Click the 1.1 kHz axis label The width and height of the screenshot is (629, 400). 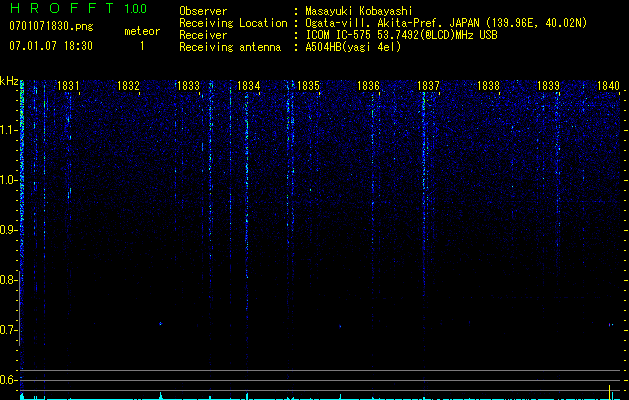click(8, 130)
